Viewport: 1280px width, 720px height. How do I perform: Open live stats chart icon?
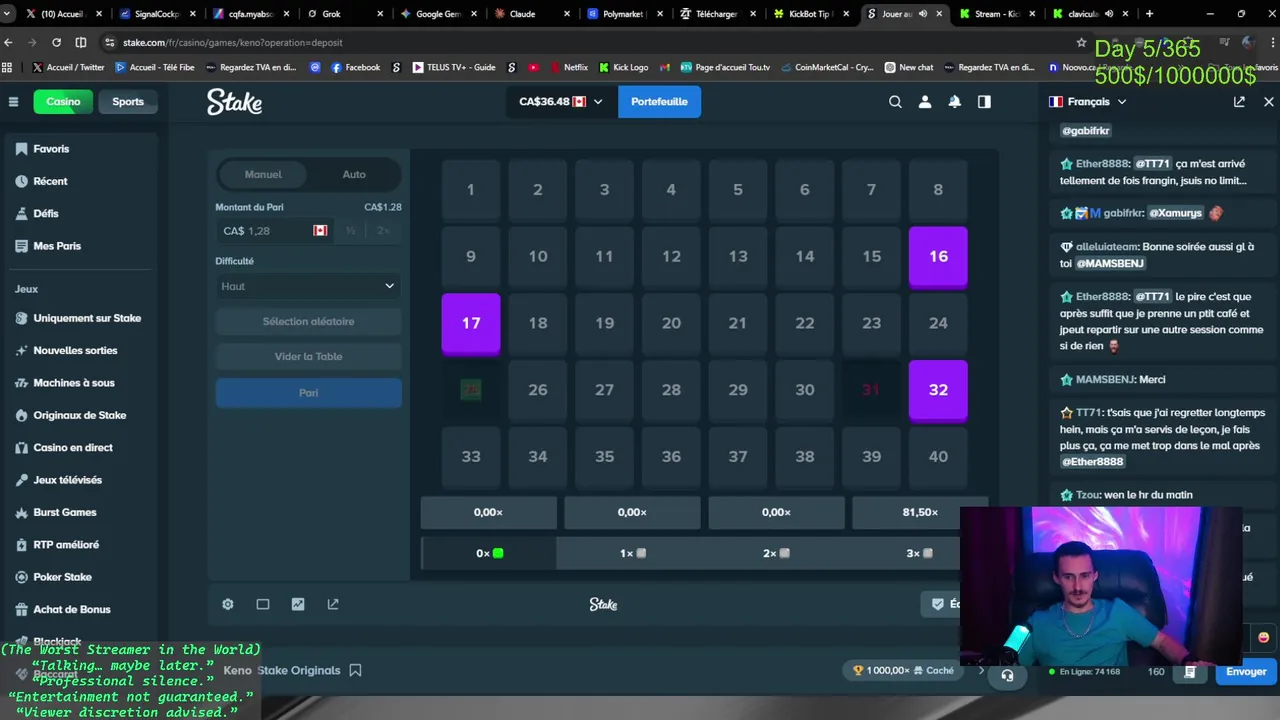pos(298,604)
